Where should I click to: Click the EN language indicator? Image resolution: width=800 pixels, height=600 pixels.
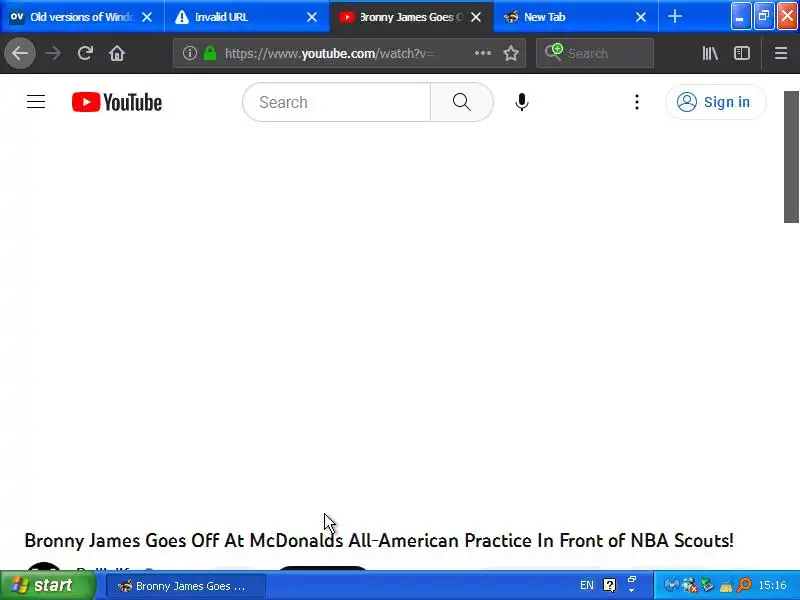(x=587, y=585)
